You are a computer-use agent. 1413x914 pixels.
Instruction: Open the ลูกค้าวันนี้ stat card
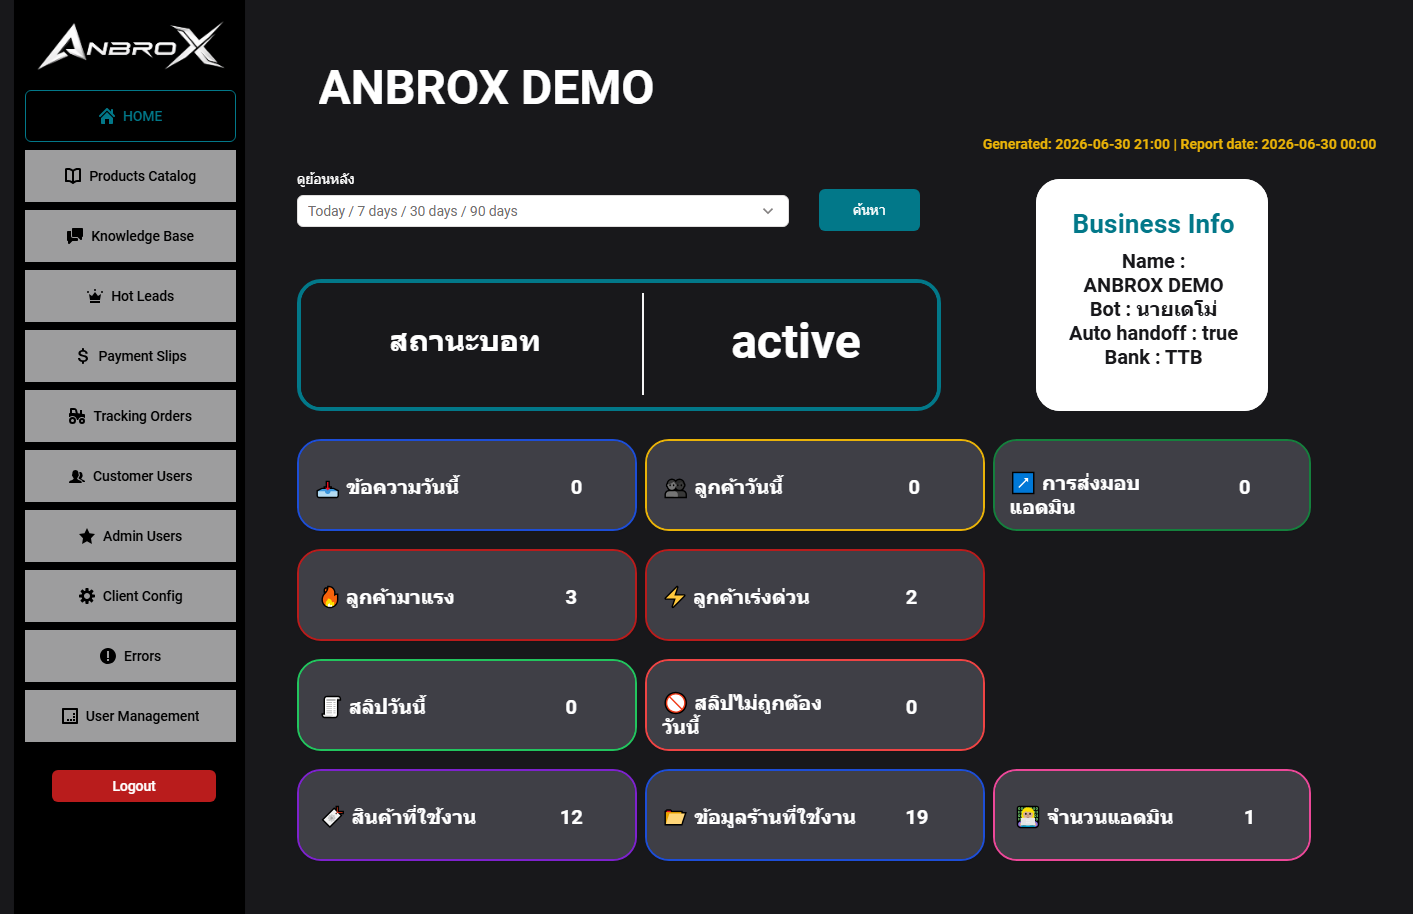click(x=815, y=485)
